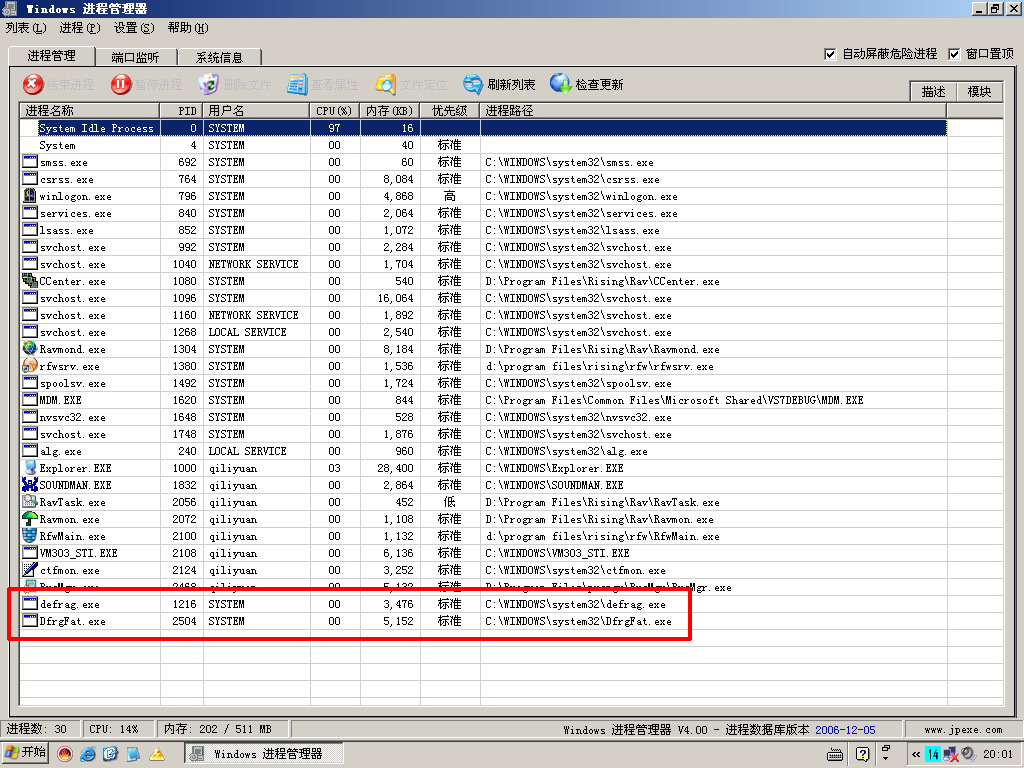Click the keyboard icon in the taskbar
This screenshot has height=768, width=1024.
click(x=835, y=754)
